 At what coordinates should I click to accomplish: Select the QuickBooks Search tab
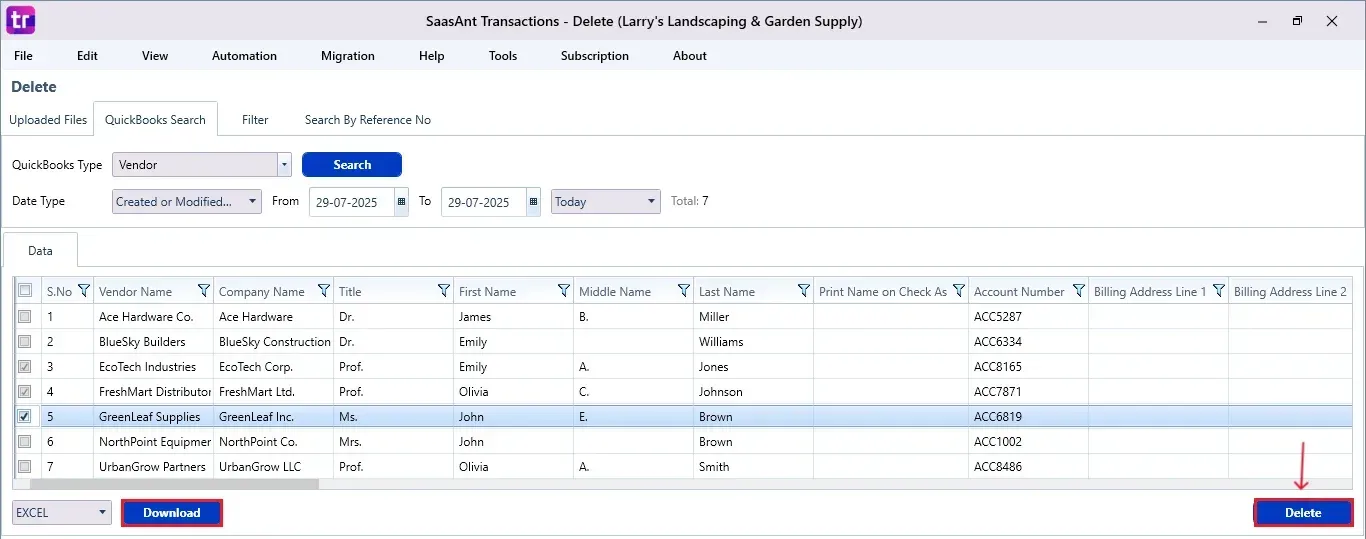click(x=155, y=120)
